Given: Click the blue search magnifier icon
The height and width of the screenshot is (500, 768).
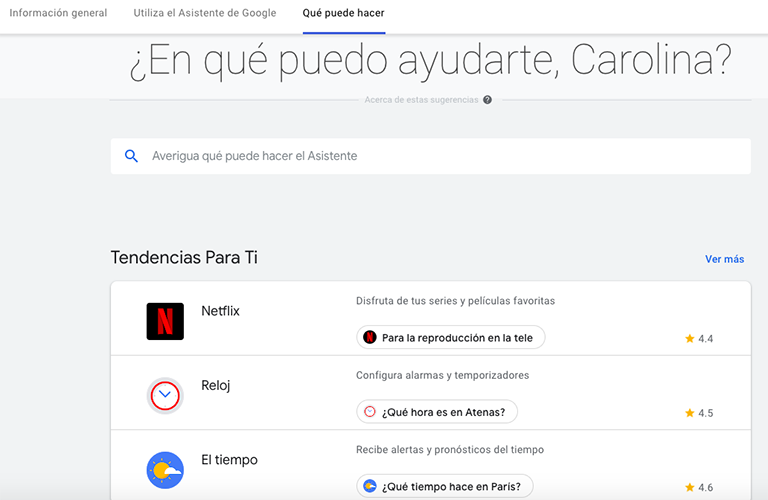Looking at the screenshot, I should (131, 156).
